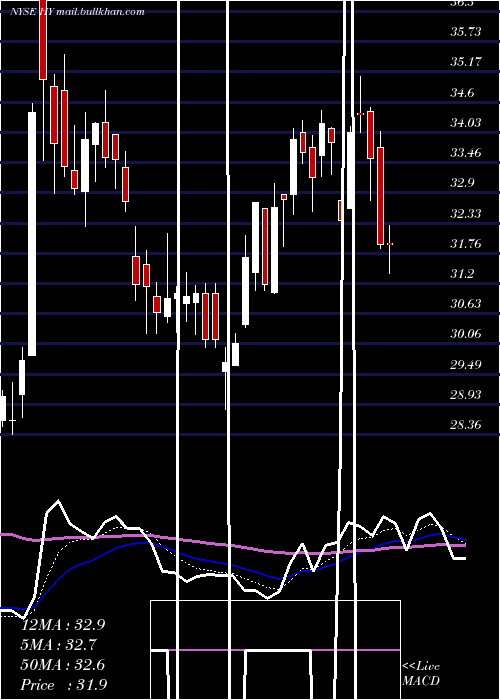Click the NYSE HY mail.bullkhan.com title text
This screenshot has width=500, height=700.
click(x=77, y=12)
